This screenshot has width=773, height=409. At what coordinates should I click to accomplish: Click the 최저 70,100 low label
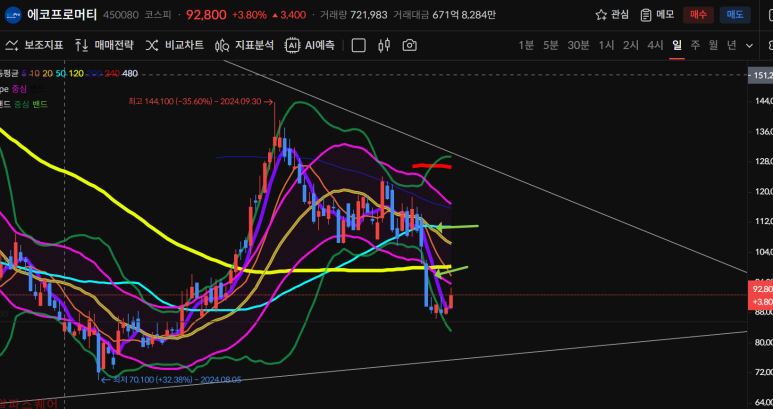172,380
